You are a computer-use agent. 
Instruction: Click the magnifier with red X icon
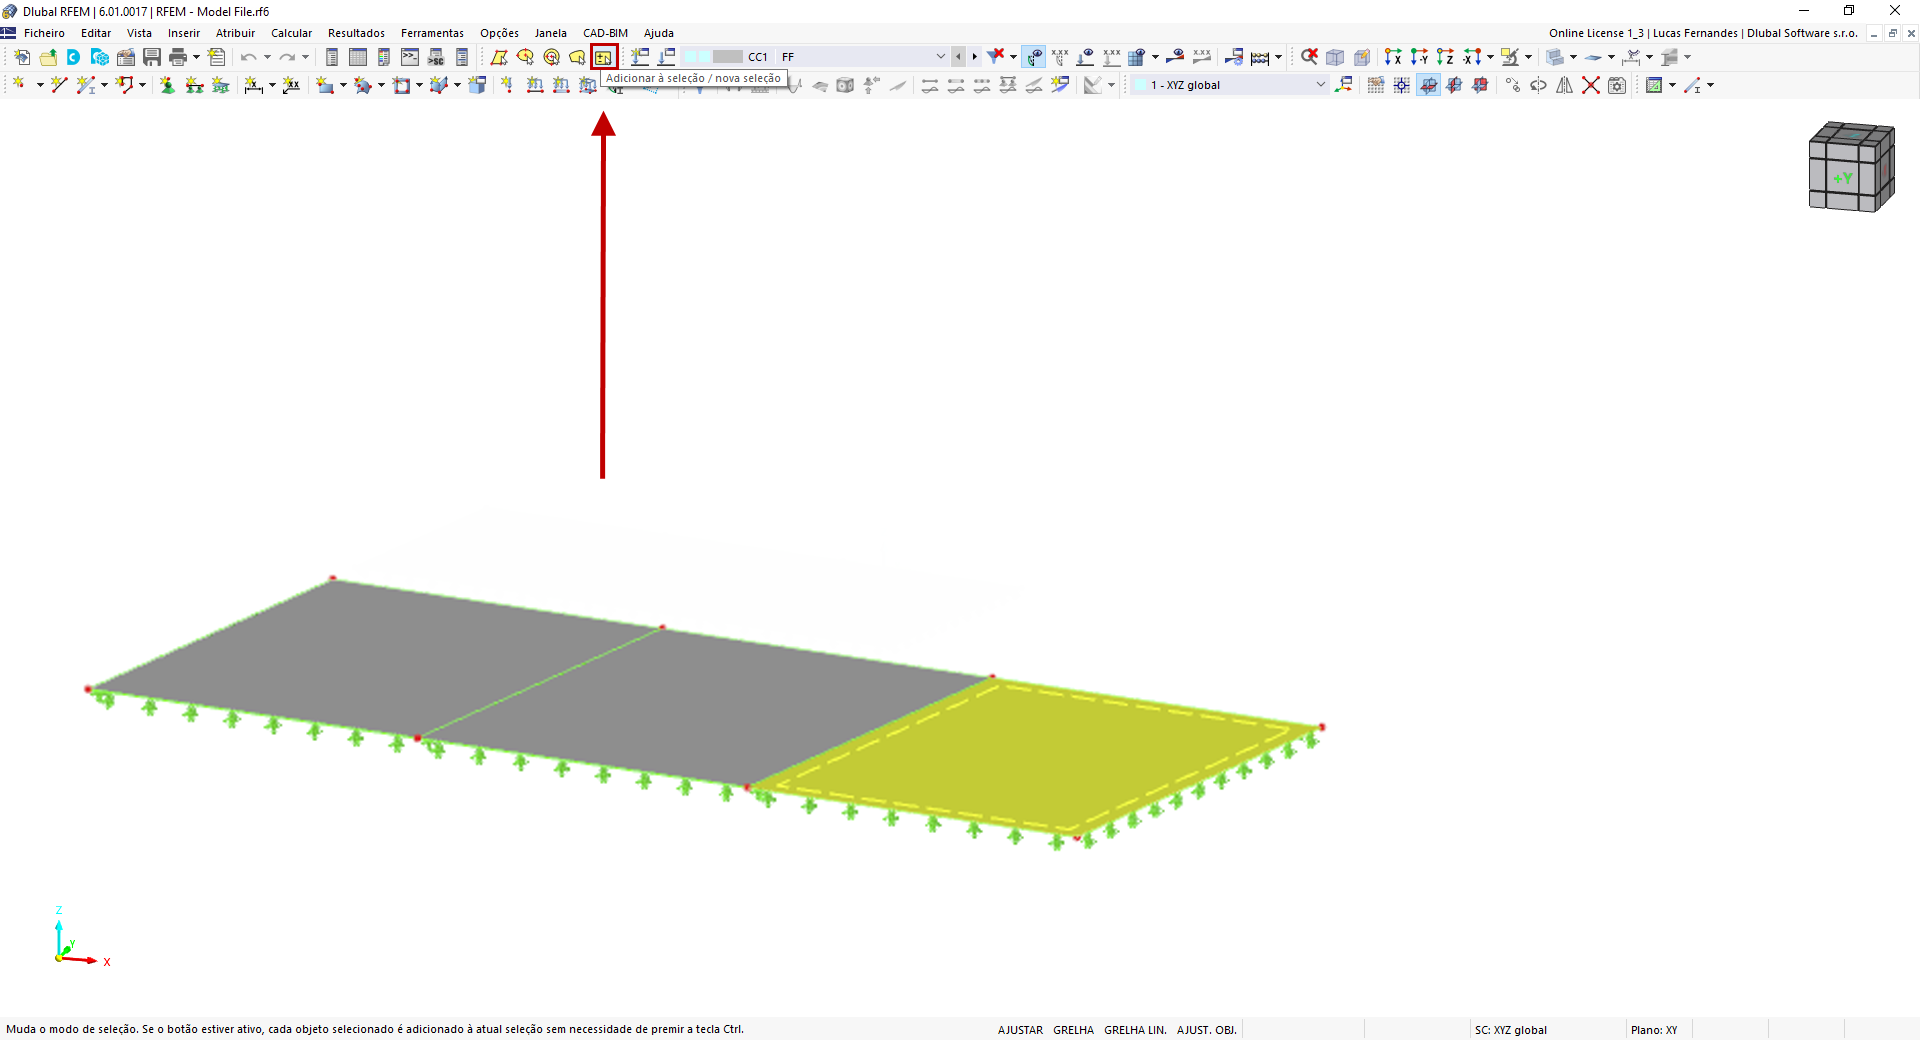coord(1309,57)
